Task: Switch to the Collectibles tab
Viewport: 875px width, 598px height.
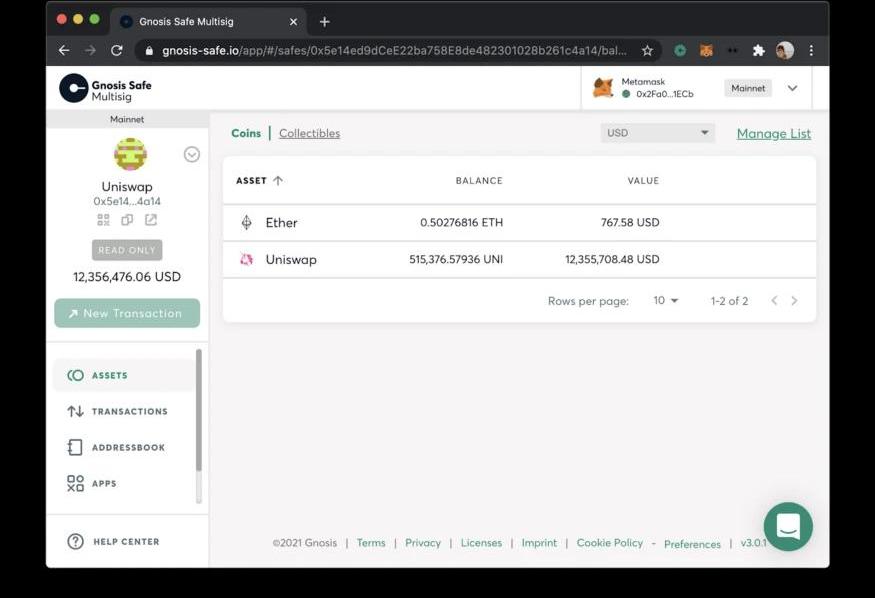Action: tap(309, 133)
